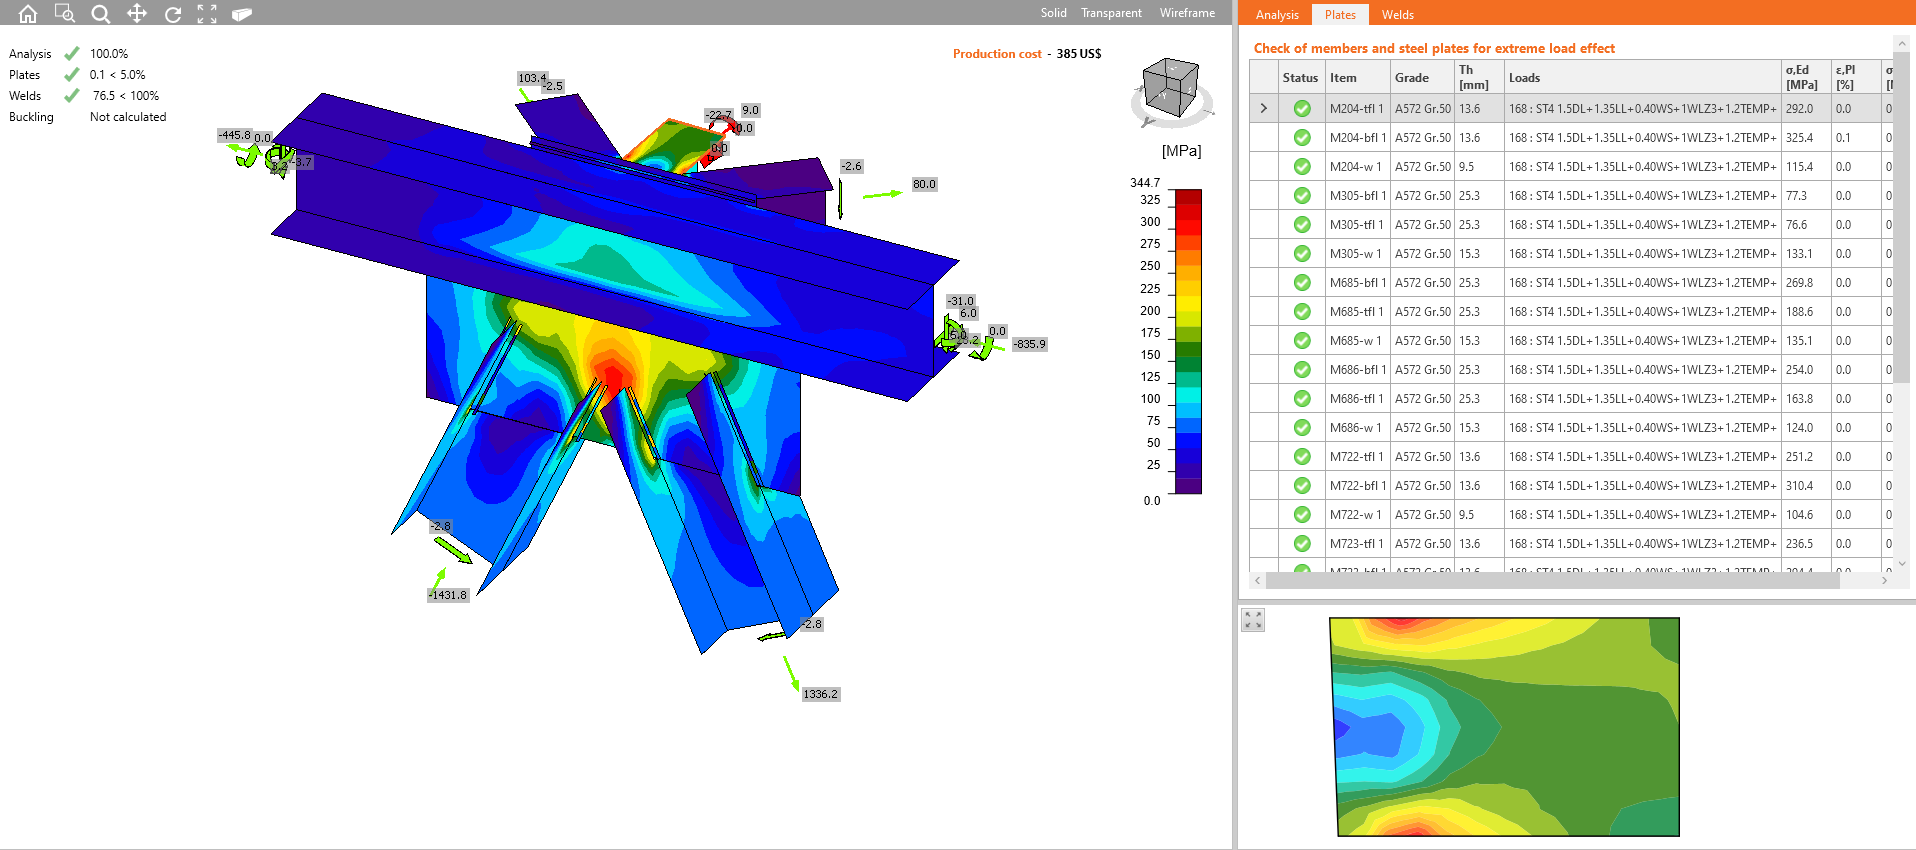Click zoom-to-fit icon in 3D toolbar
1916x850 pixels.
tap(207, 14)
